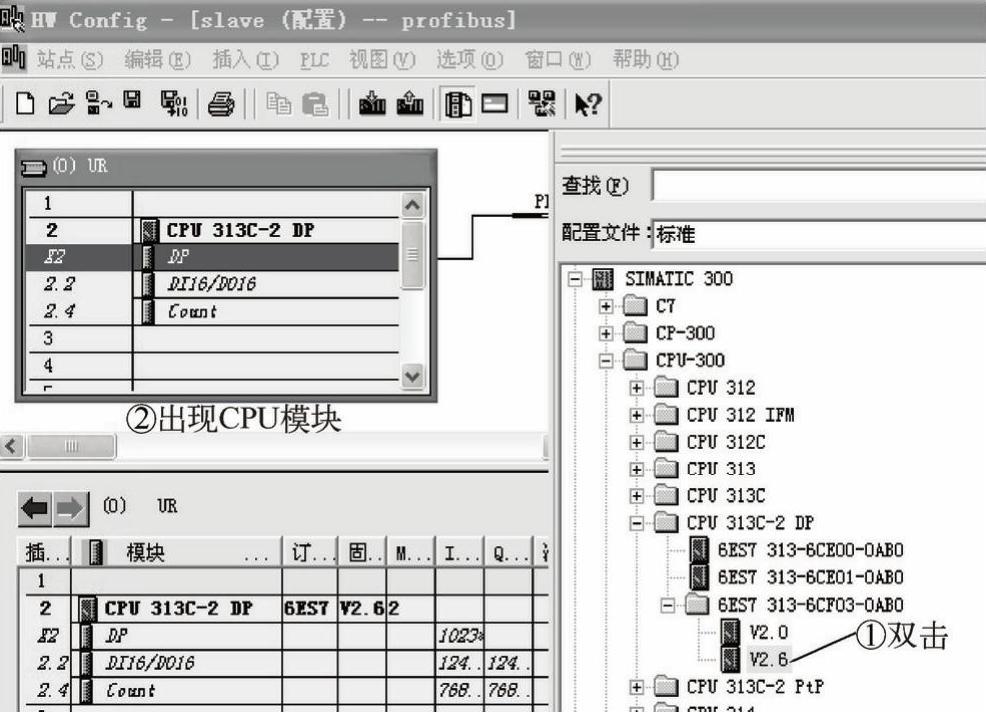Select empty slot 3 in rack
This screenshot has height=712, width=986.
pyautogui.click(x=212, y=338)
